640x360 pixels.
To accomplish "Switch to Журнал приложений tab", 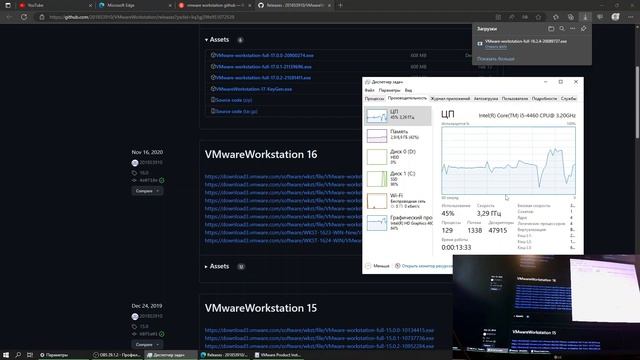I will (450, 99).
